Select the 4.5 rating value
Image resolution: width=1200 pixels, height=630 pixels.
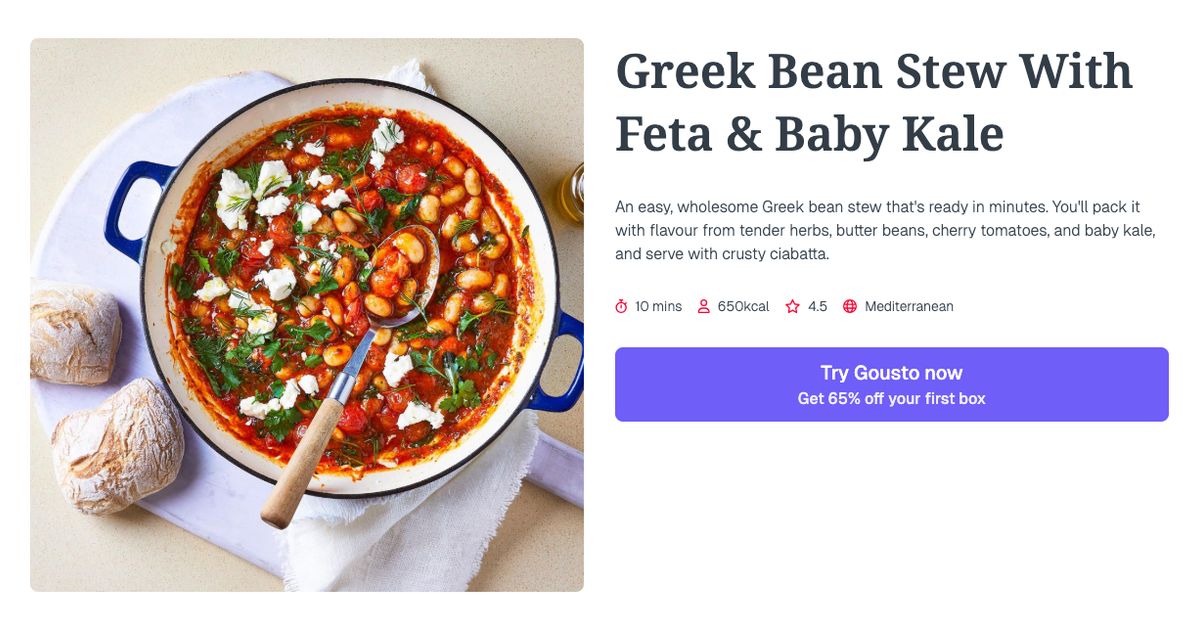(x=817, y=306)
